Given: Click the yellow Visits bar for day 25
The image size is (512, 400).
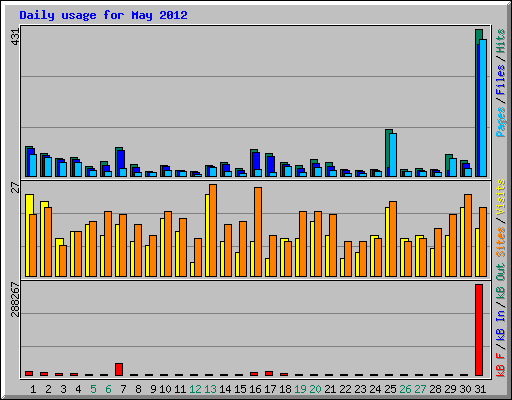Looking at the screenshot, I should [x=387, y=242].
